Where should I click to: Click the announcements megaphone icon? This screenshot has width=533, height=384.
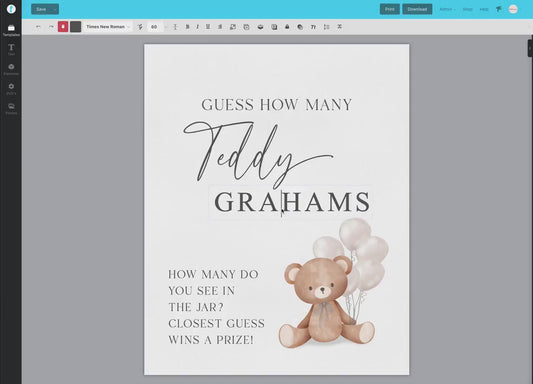click(499, 9)
